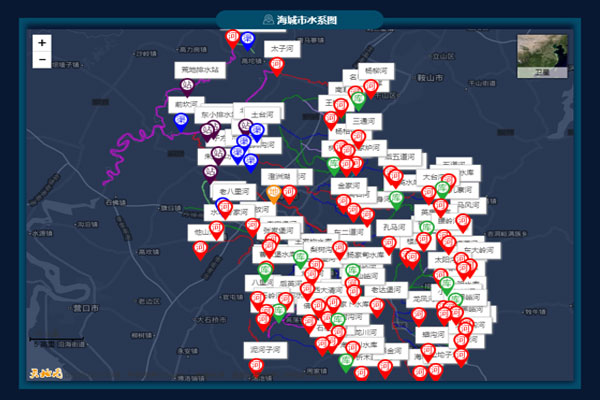Image resolution: width=600 pixels, height=400 pixels.
Task: Click the 杨家甸水库 label
Action: pyautogui.click(x=366, y=255)
